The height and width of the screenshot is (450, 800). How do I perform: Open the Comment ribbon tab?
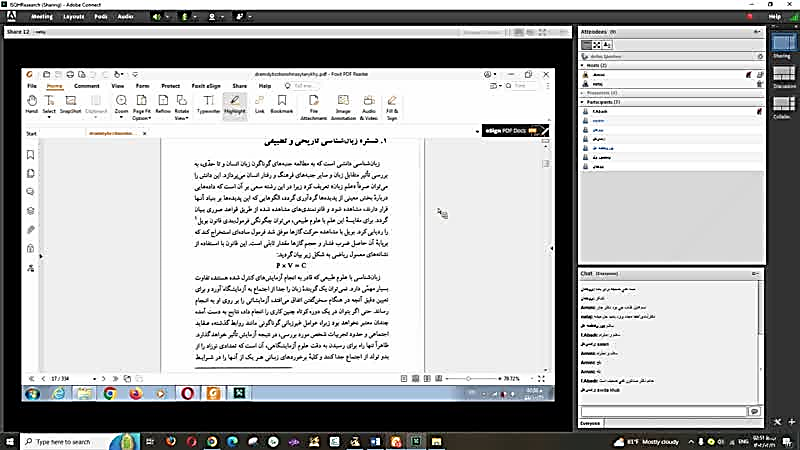87,86
